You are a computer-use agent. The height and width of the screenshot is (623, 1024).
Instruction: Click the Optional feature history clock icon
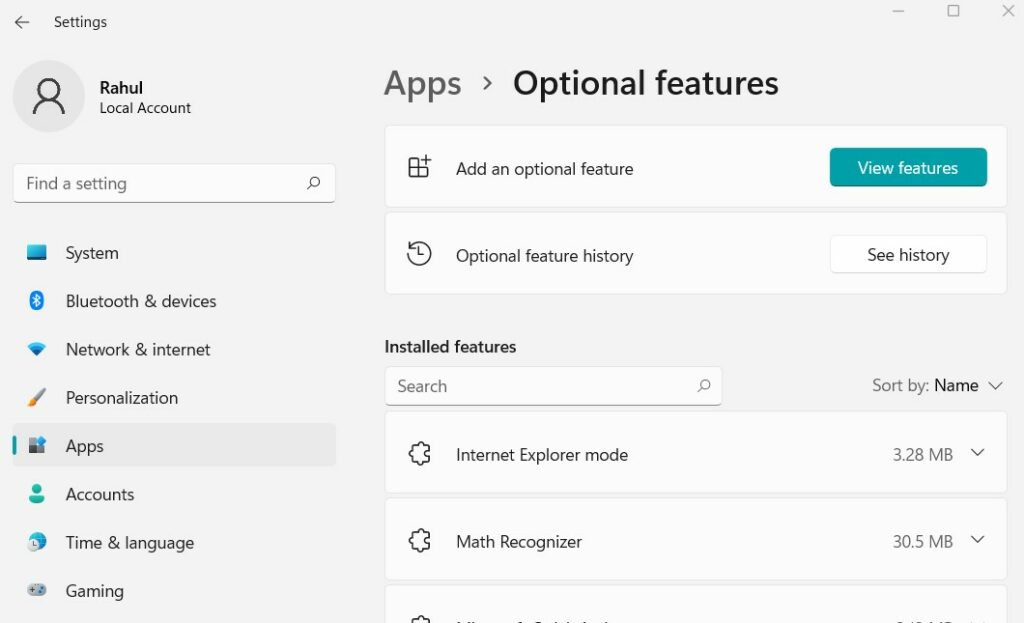point(419,255)
